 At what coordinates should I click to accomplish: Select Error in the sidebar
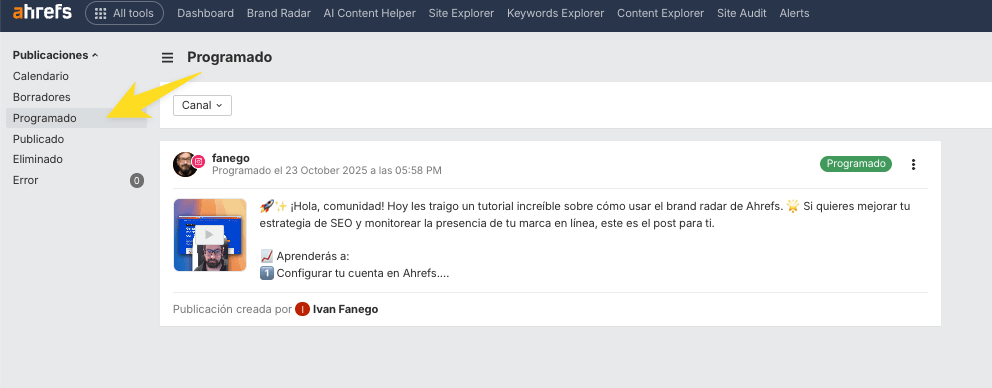pos(25,180)
